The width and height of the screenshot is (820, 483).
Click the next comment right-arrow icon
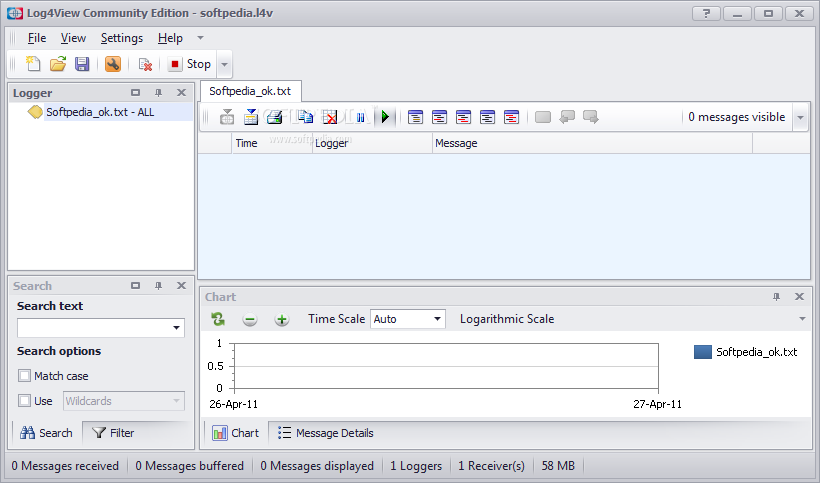(591, 117)
